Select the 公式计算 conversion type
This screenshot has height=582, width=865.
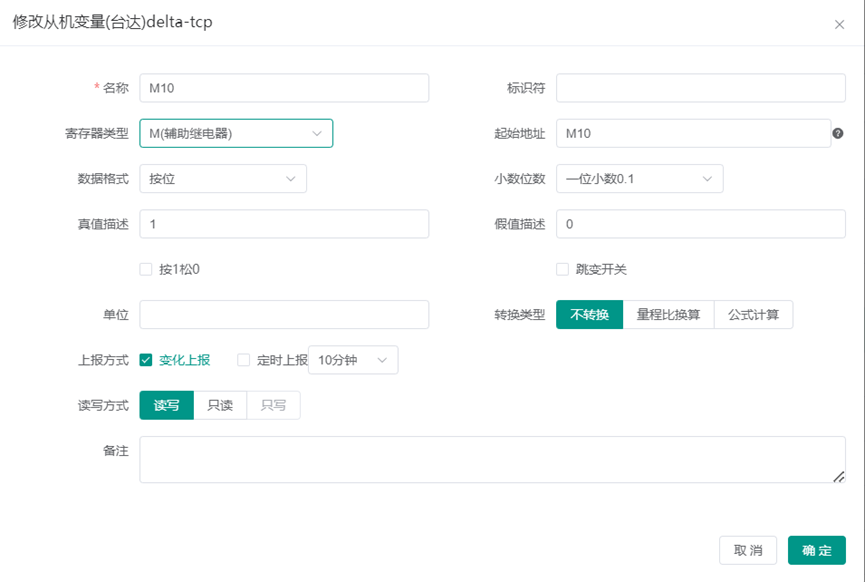click(753, 314)
